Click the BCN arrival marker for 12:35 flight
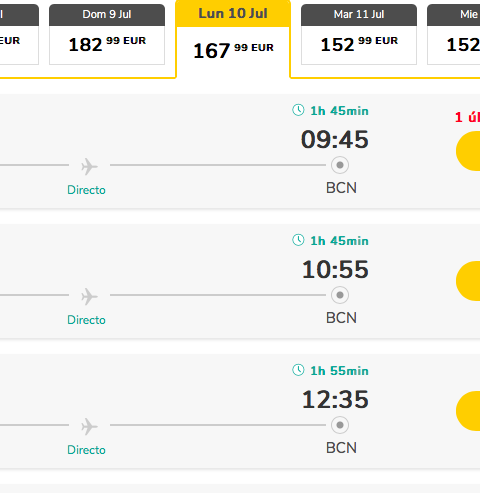The width and height of the screenshot is (480, 493). [340, 425]
